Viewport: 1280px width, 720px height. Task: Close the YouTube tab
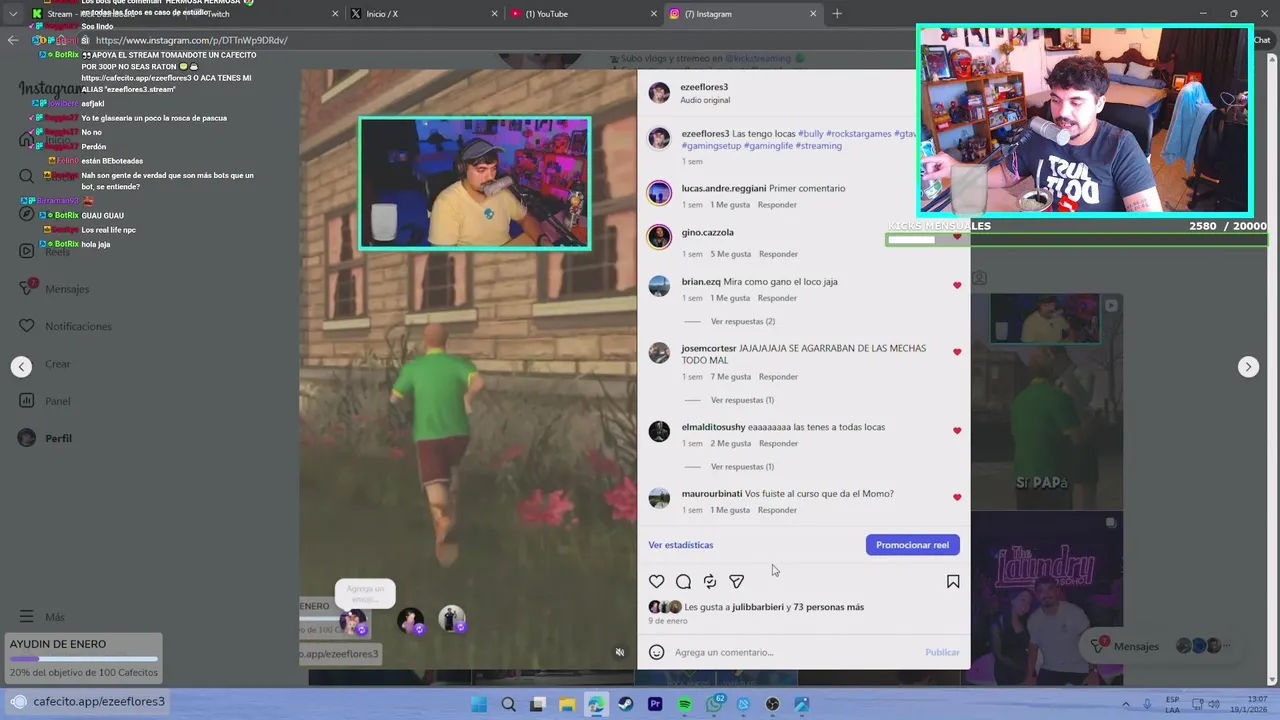point(654,14)
